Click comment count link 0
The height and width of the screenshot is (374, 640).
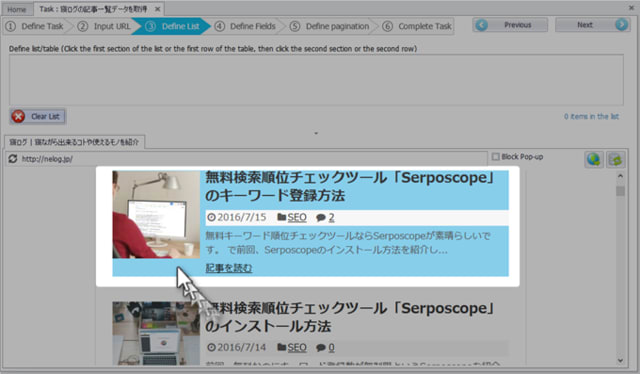click(331, 347)
